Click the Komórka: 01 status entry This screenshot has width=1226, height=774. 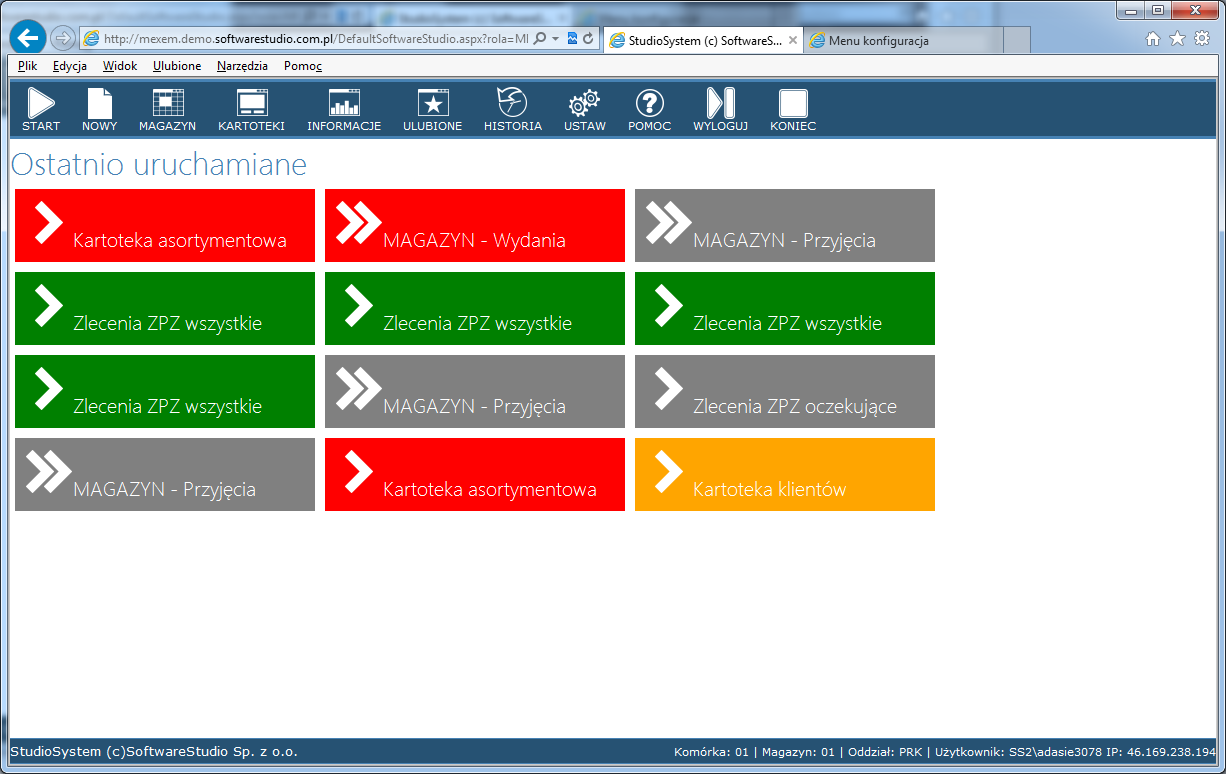click(711, 751)
